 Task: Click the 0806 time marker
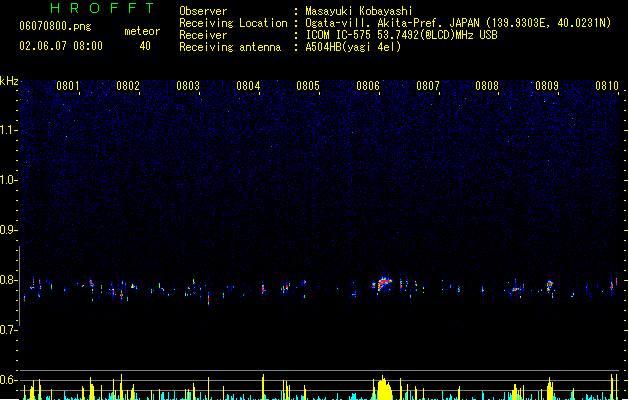368,86
